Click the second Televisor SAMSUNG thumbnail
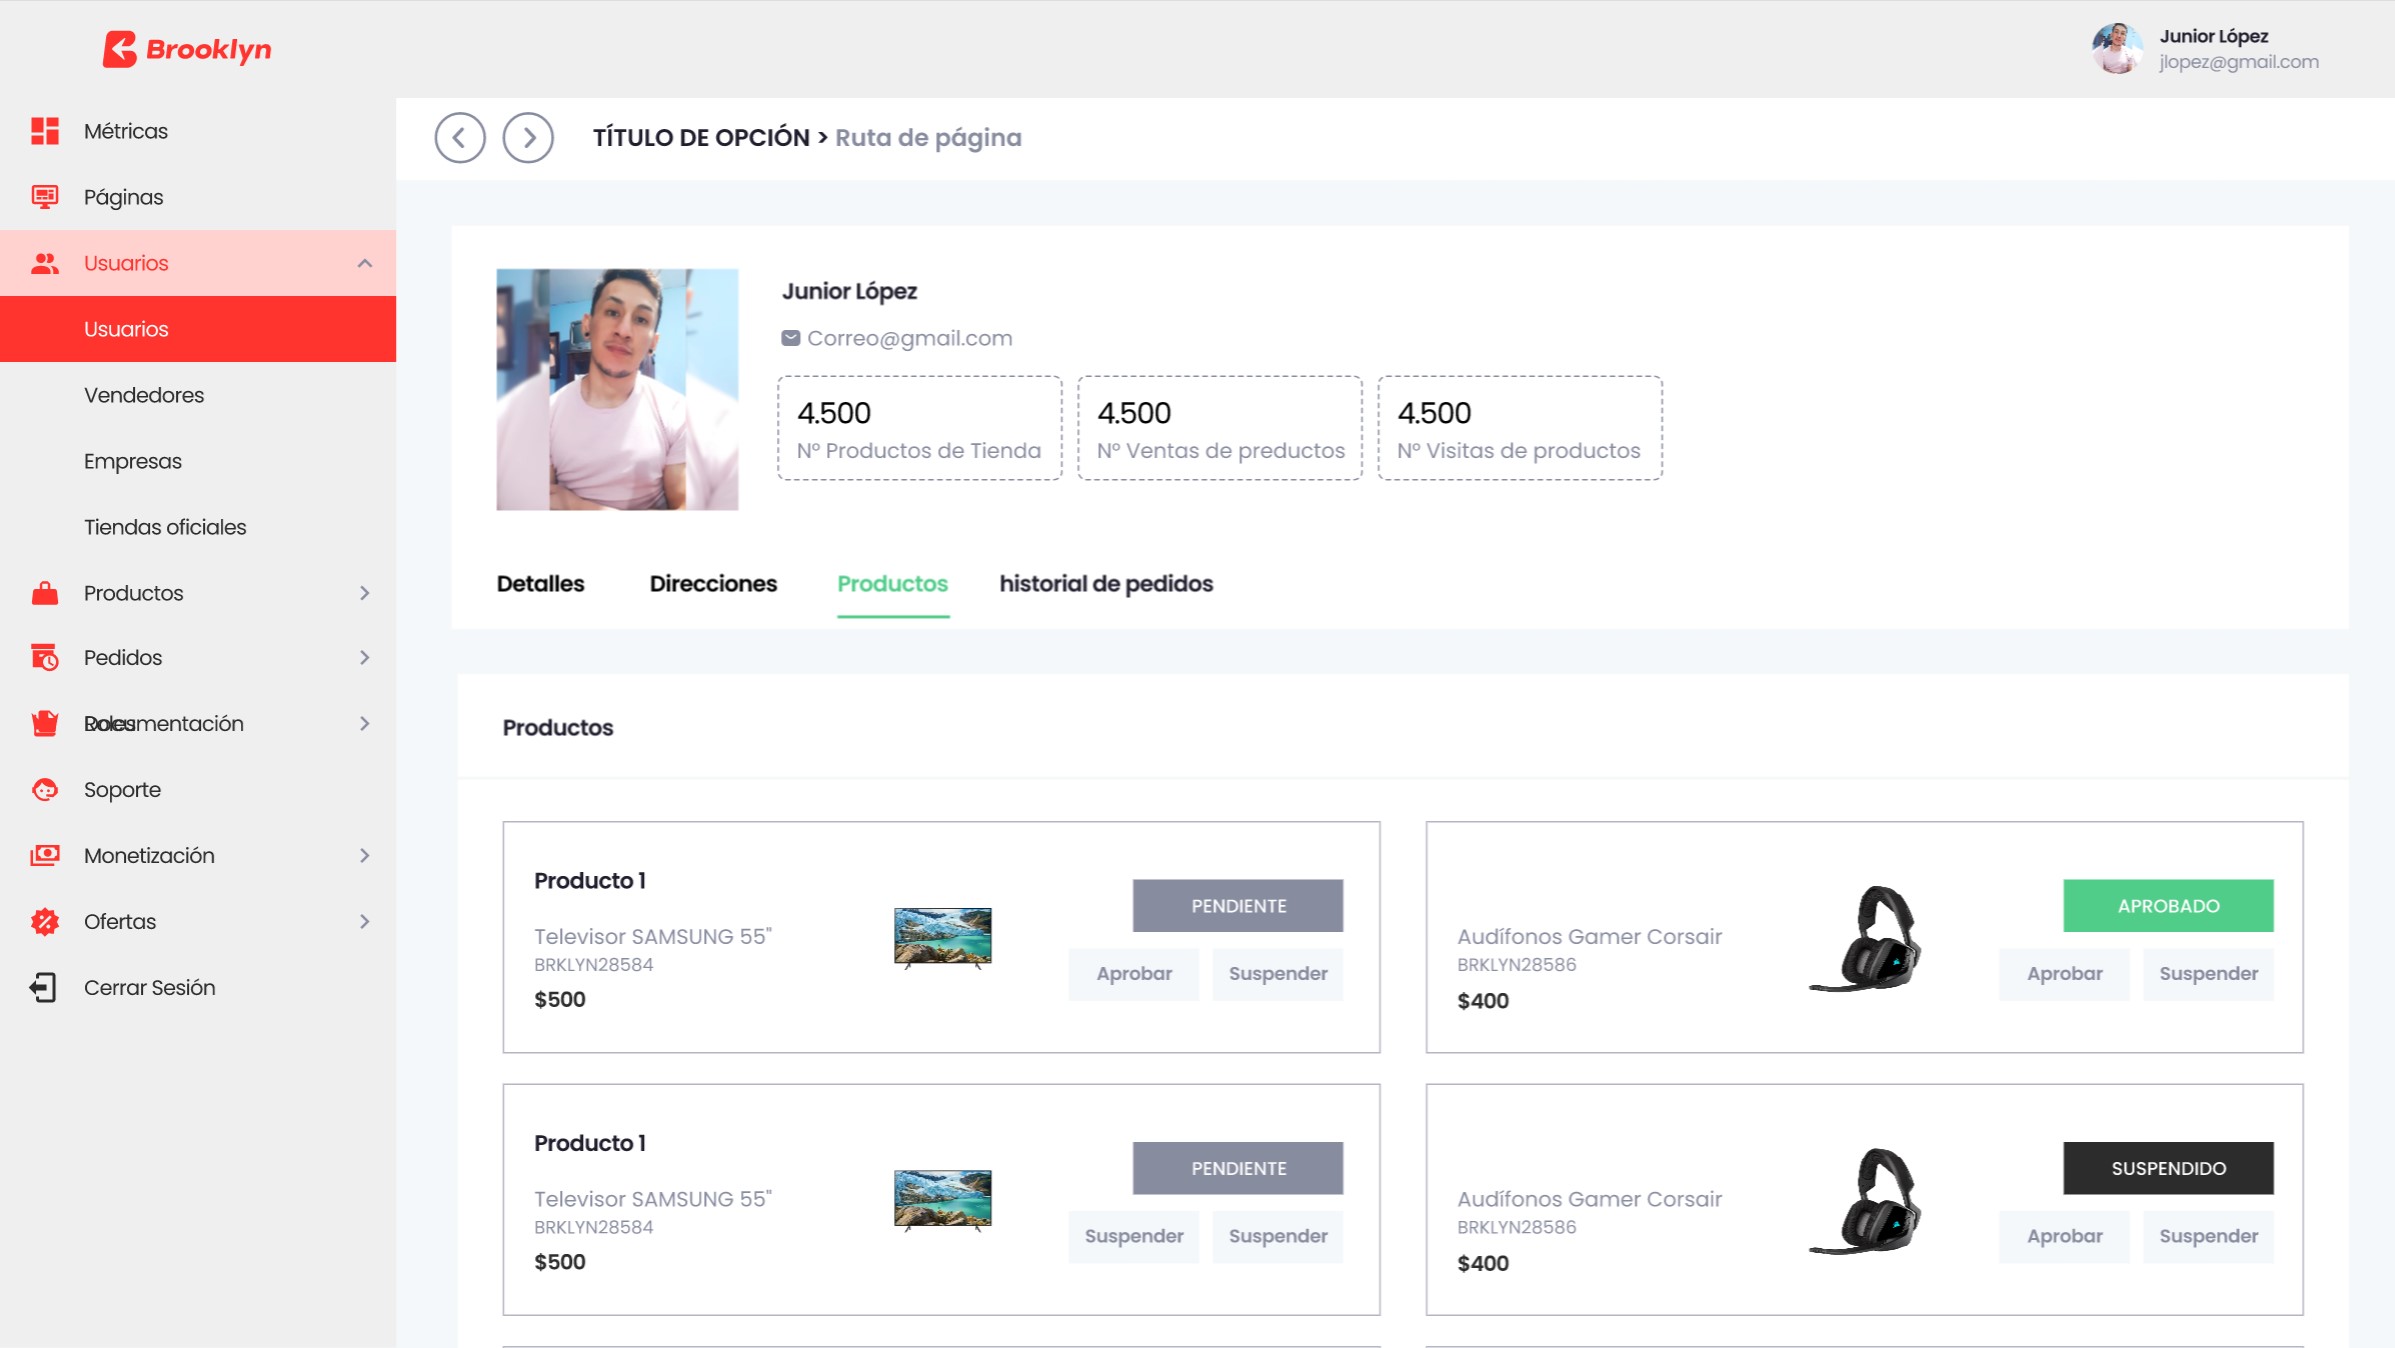The height and width of the screenshot is (1348, 2395). (x=942, y=1200)
